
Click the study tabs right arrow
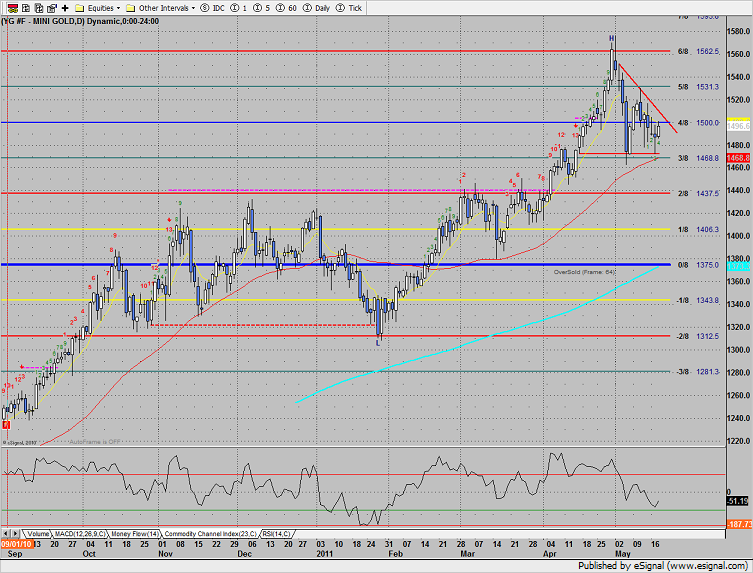[15, 534]
